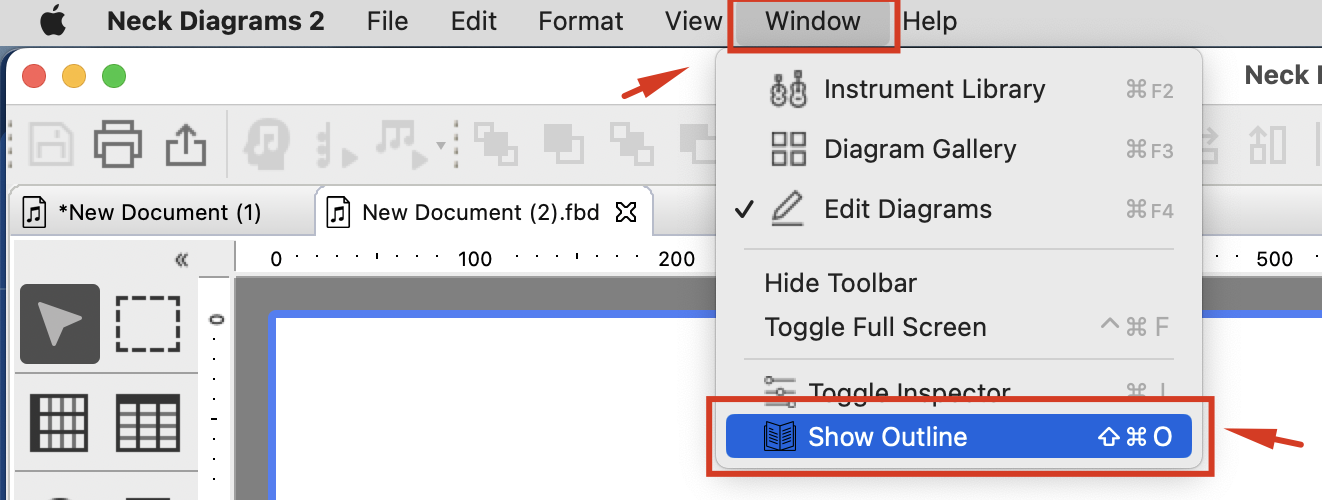
Task: Close the New Document (2).fbd tab
Action: click(626, 212)
